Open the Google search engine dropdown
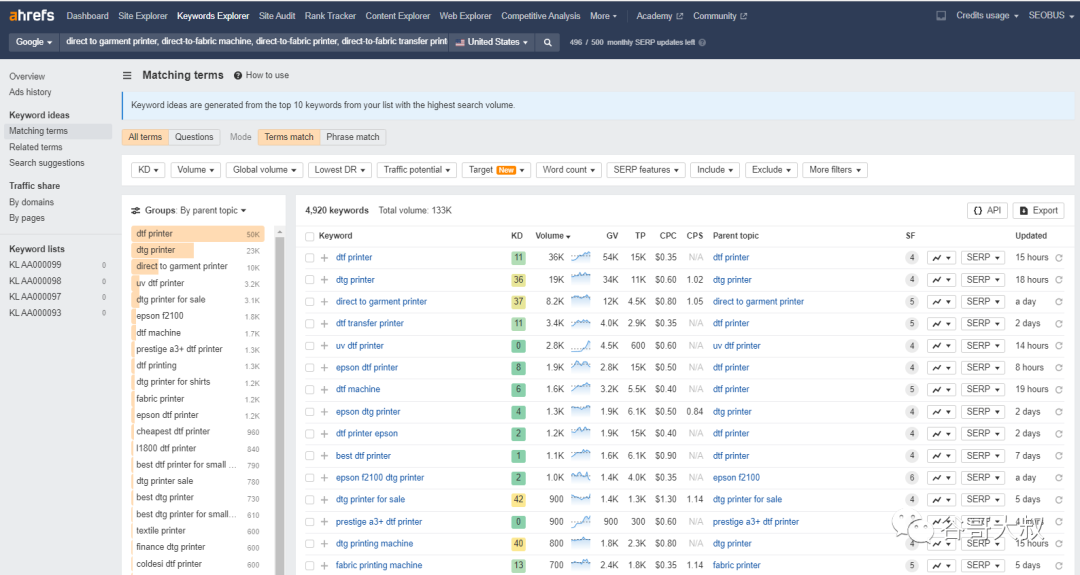 pyautogui.click(x=34, y=42)
